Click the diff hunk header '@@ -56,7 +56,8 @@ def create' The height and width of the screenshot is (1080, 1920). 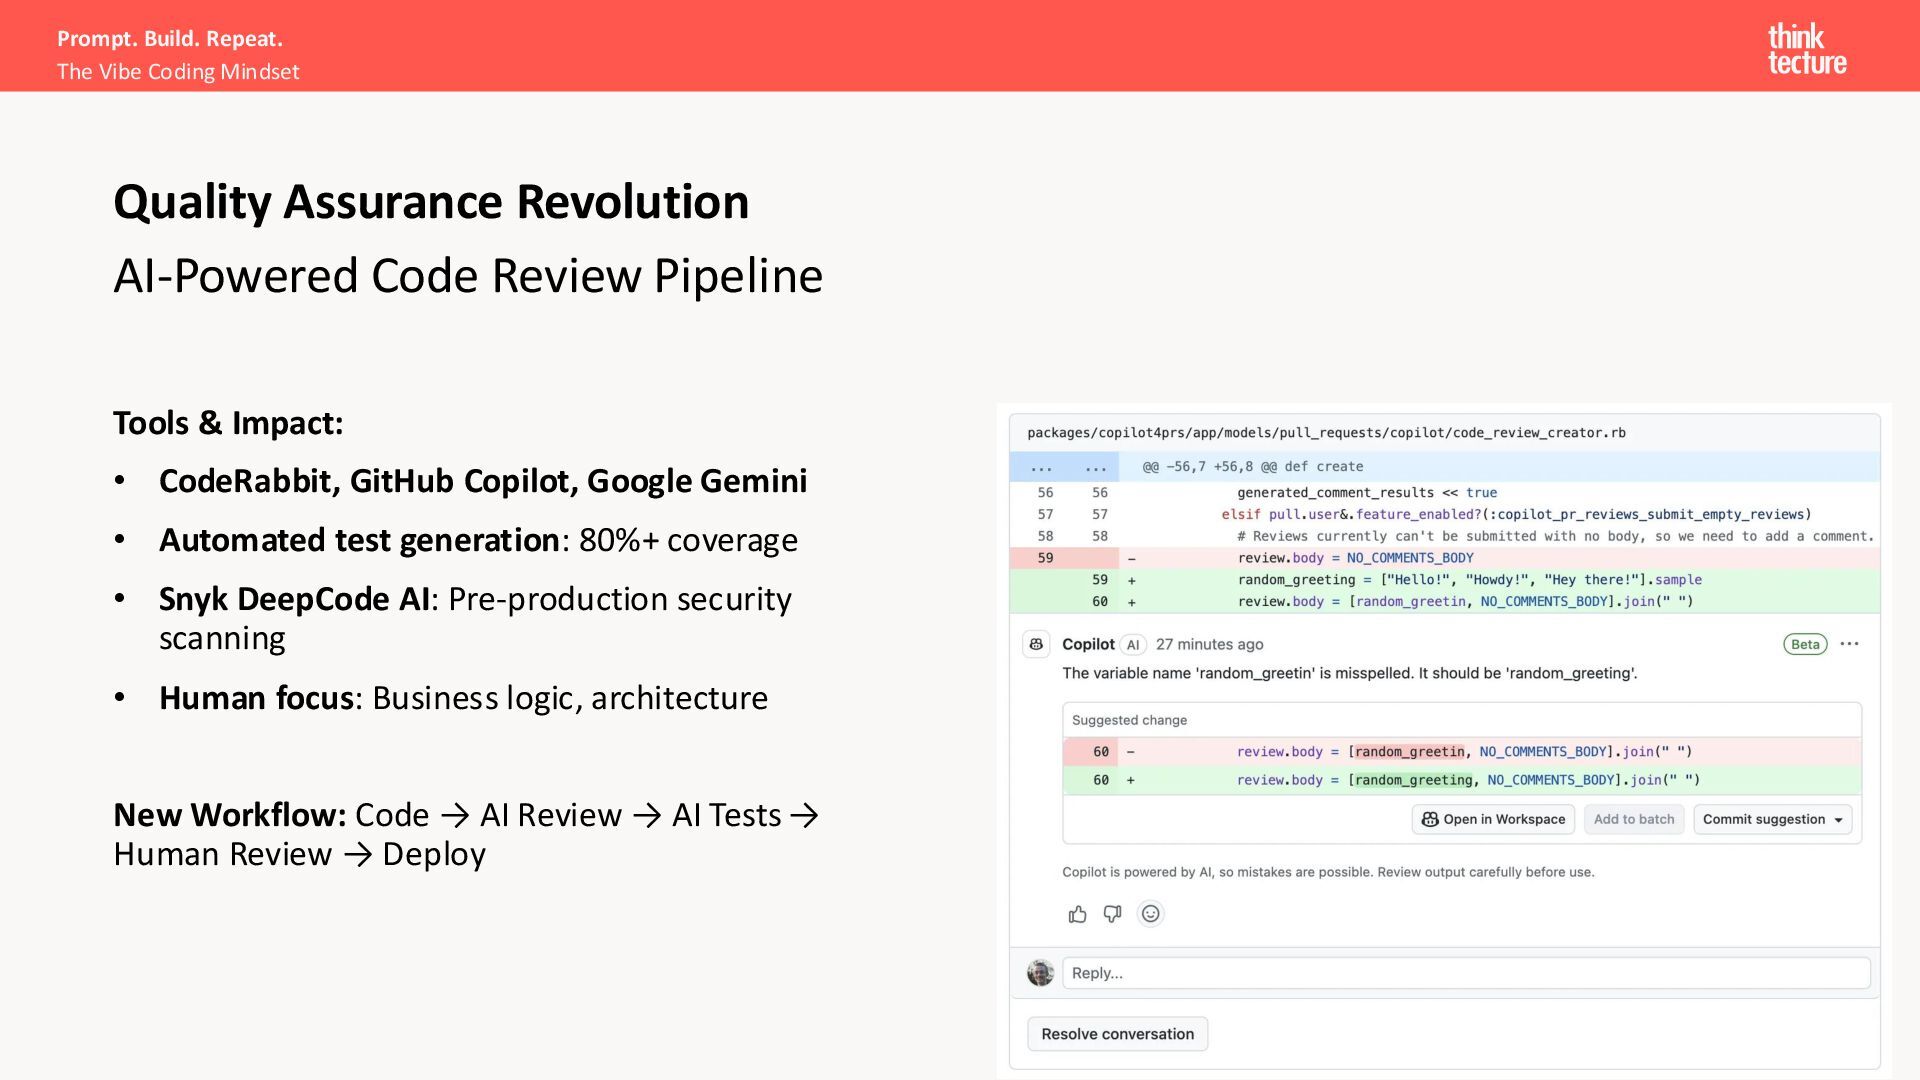1253,467
